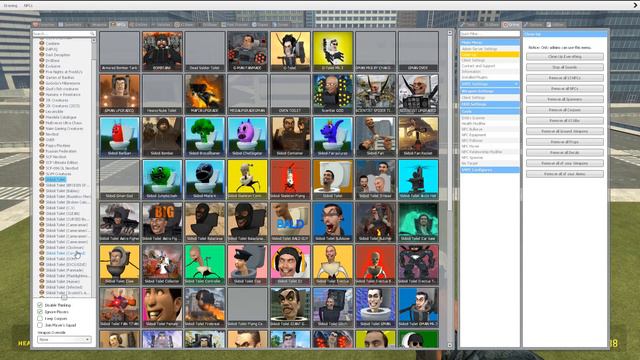Viewport: 640px width, 360px height.
Task: Open the Weapon Override dropdown
Action: pyautogui.click(x=64, y=339)
